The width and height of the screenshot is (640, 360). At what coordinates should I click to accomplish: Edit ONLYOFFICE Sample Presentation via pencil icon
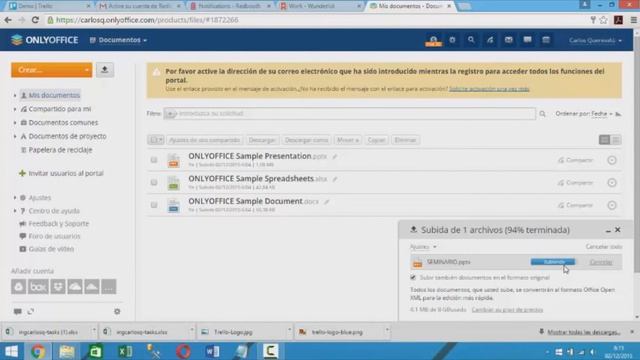[335, 157]
